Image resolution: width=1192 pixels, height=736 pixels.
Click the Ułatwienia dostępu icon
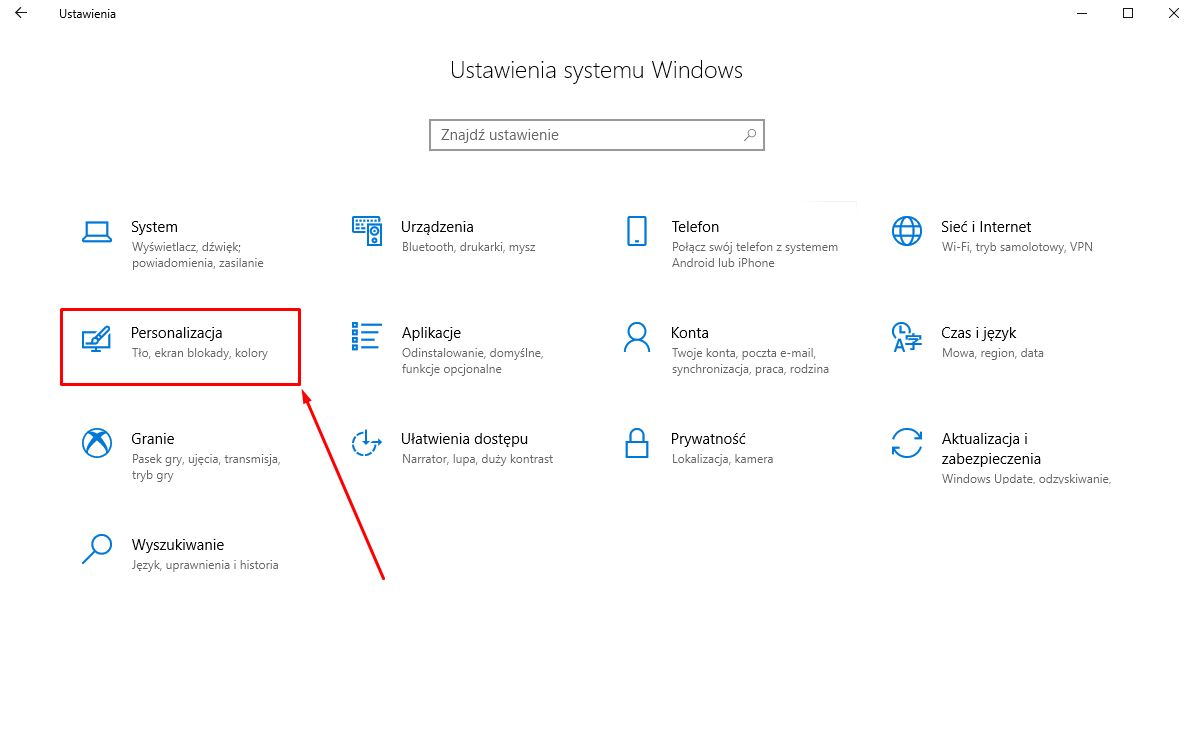(x=366, y=443)
